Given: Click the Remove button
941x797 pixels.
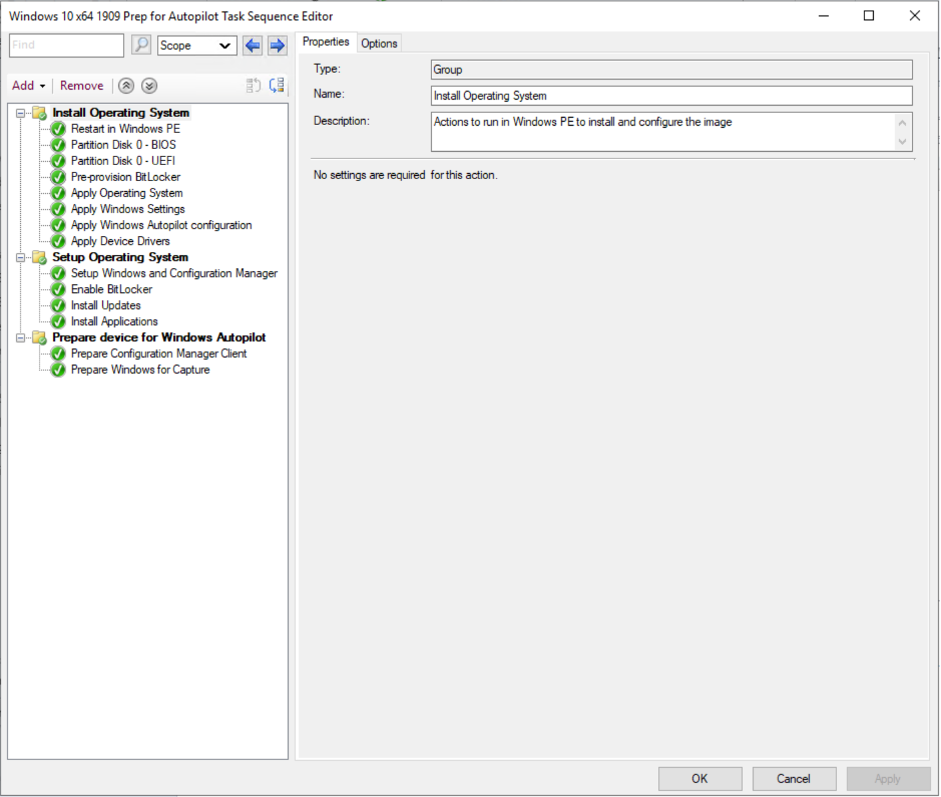Looking at the screenshot, I should tap(81, 86).
